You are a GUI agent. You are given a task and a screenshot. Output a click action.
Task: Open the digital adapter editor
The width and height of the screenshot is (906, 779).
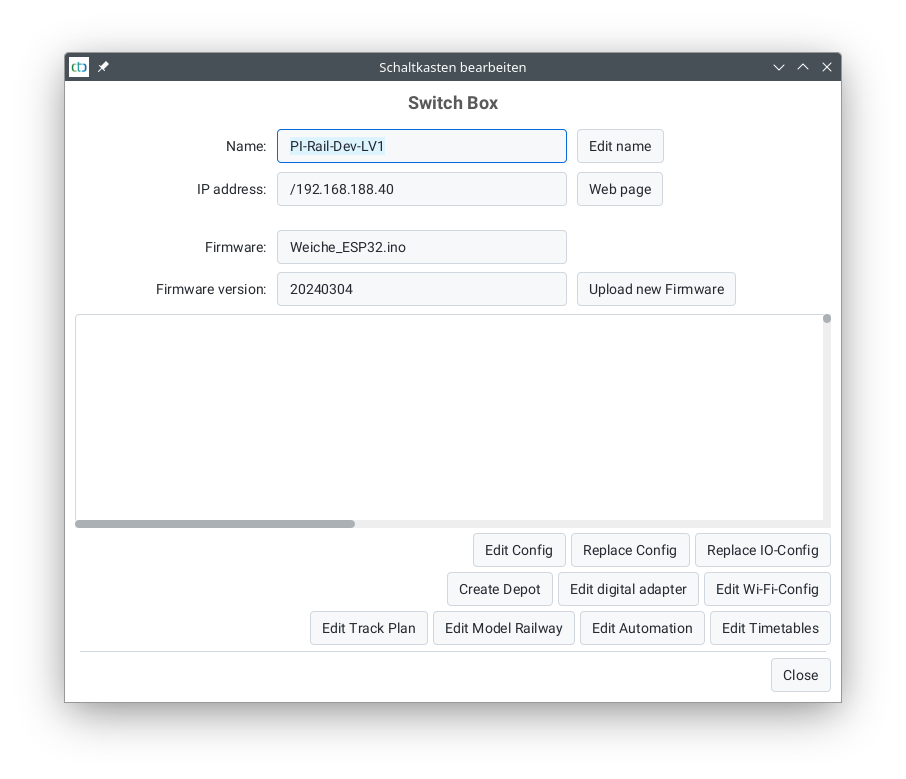(x=628, y=589)
